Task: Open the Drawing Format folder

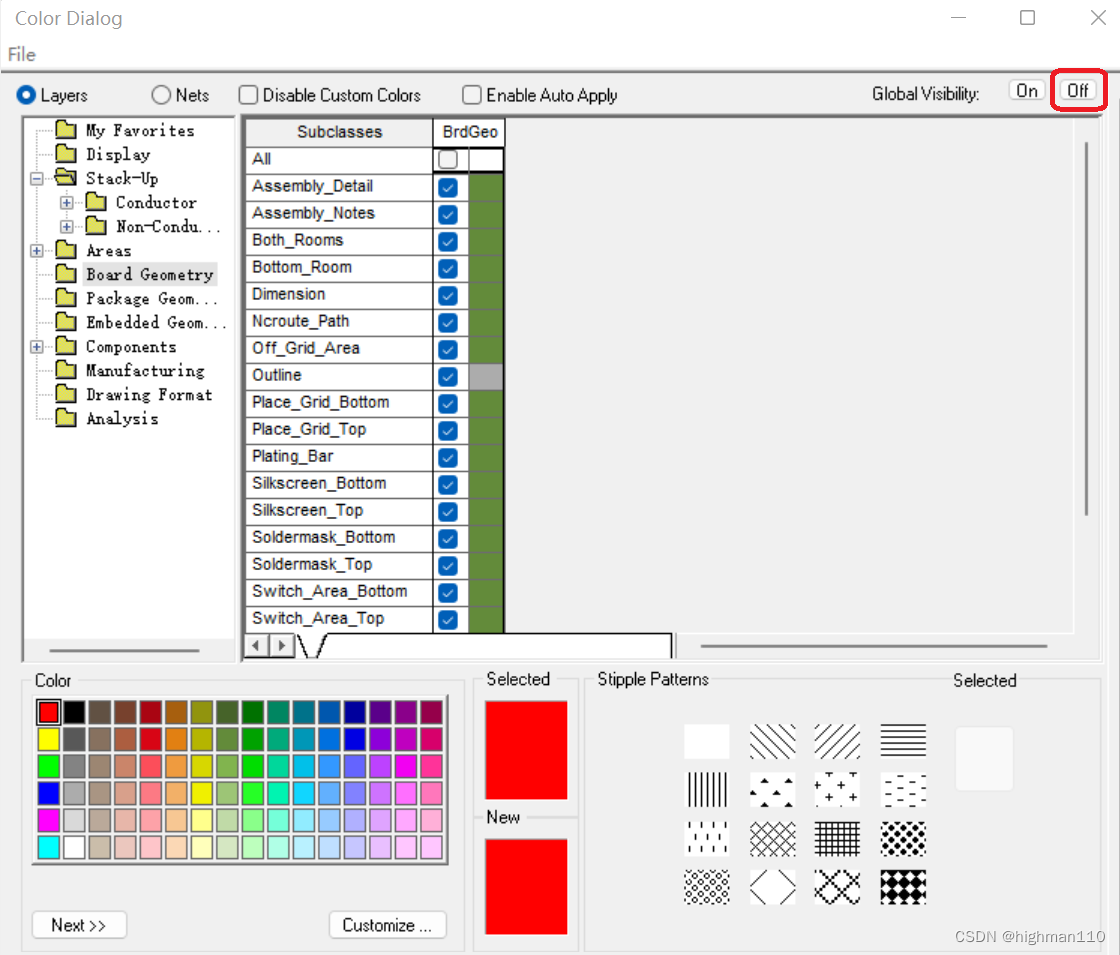Action: [x=134, y=394]
